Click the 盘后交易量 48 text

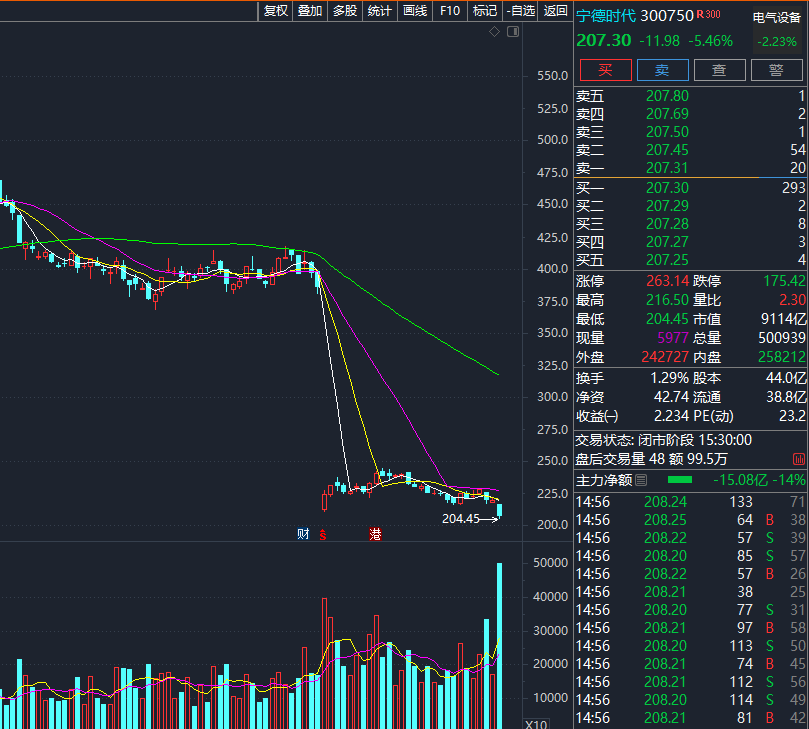point(620,459)
